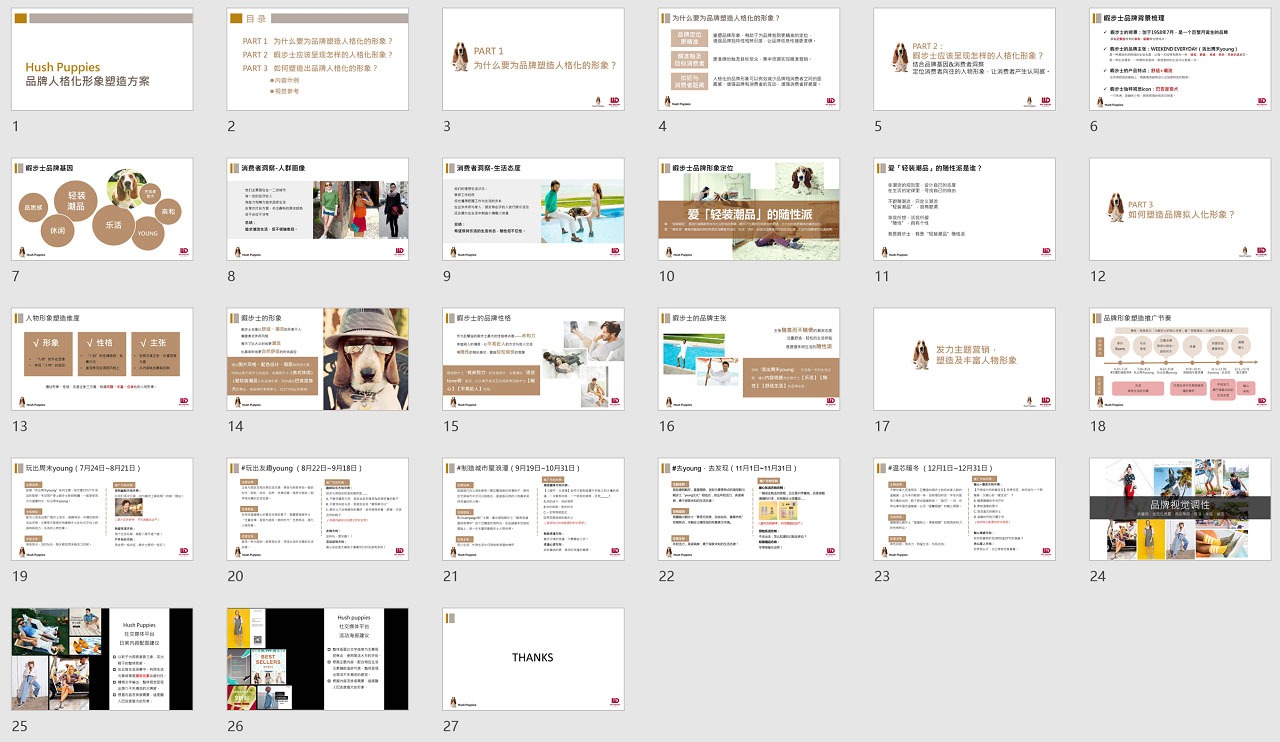Pick the 消费者洞察-生活态度 slide
Image resolution: width=1280 pixels, height=742 pixels.
[534, 209]
